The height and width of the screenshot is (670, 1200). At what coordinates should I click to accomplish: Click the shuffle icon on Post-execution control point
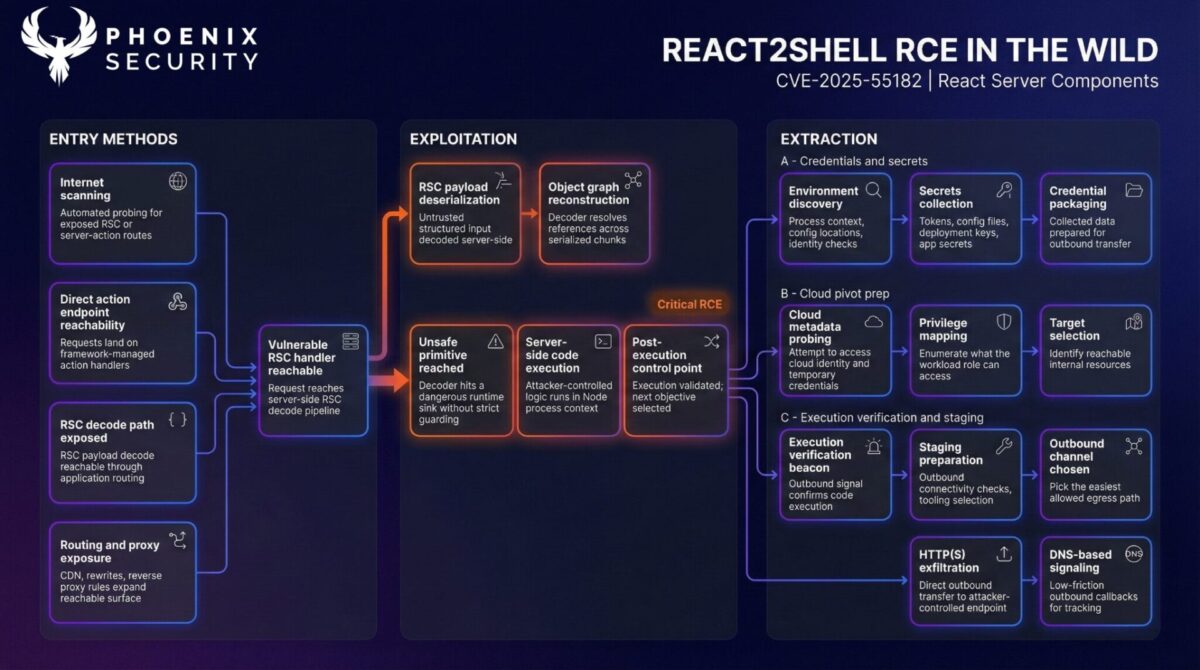coord(712,340)
